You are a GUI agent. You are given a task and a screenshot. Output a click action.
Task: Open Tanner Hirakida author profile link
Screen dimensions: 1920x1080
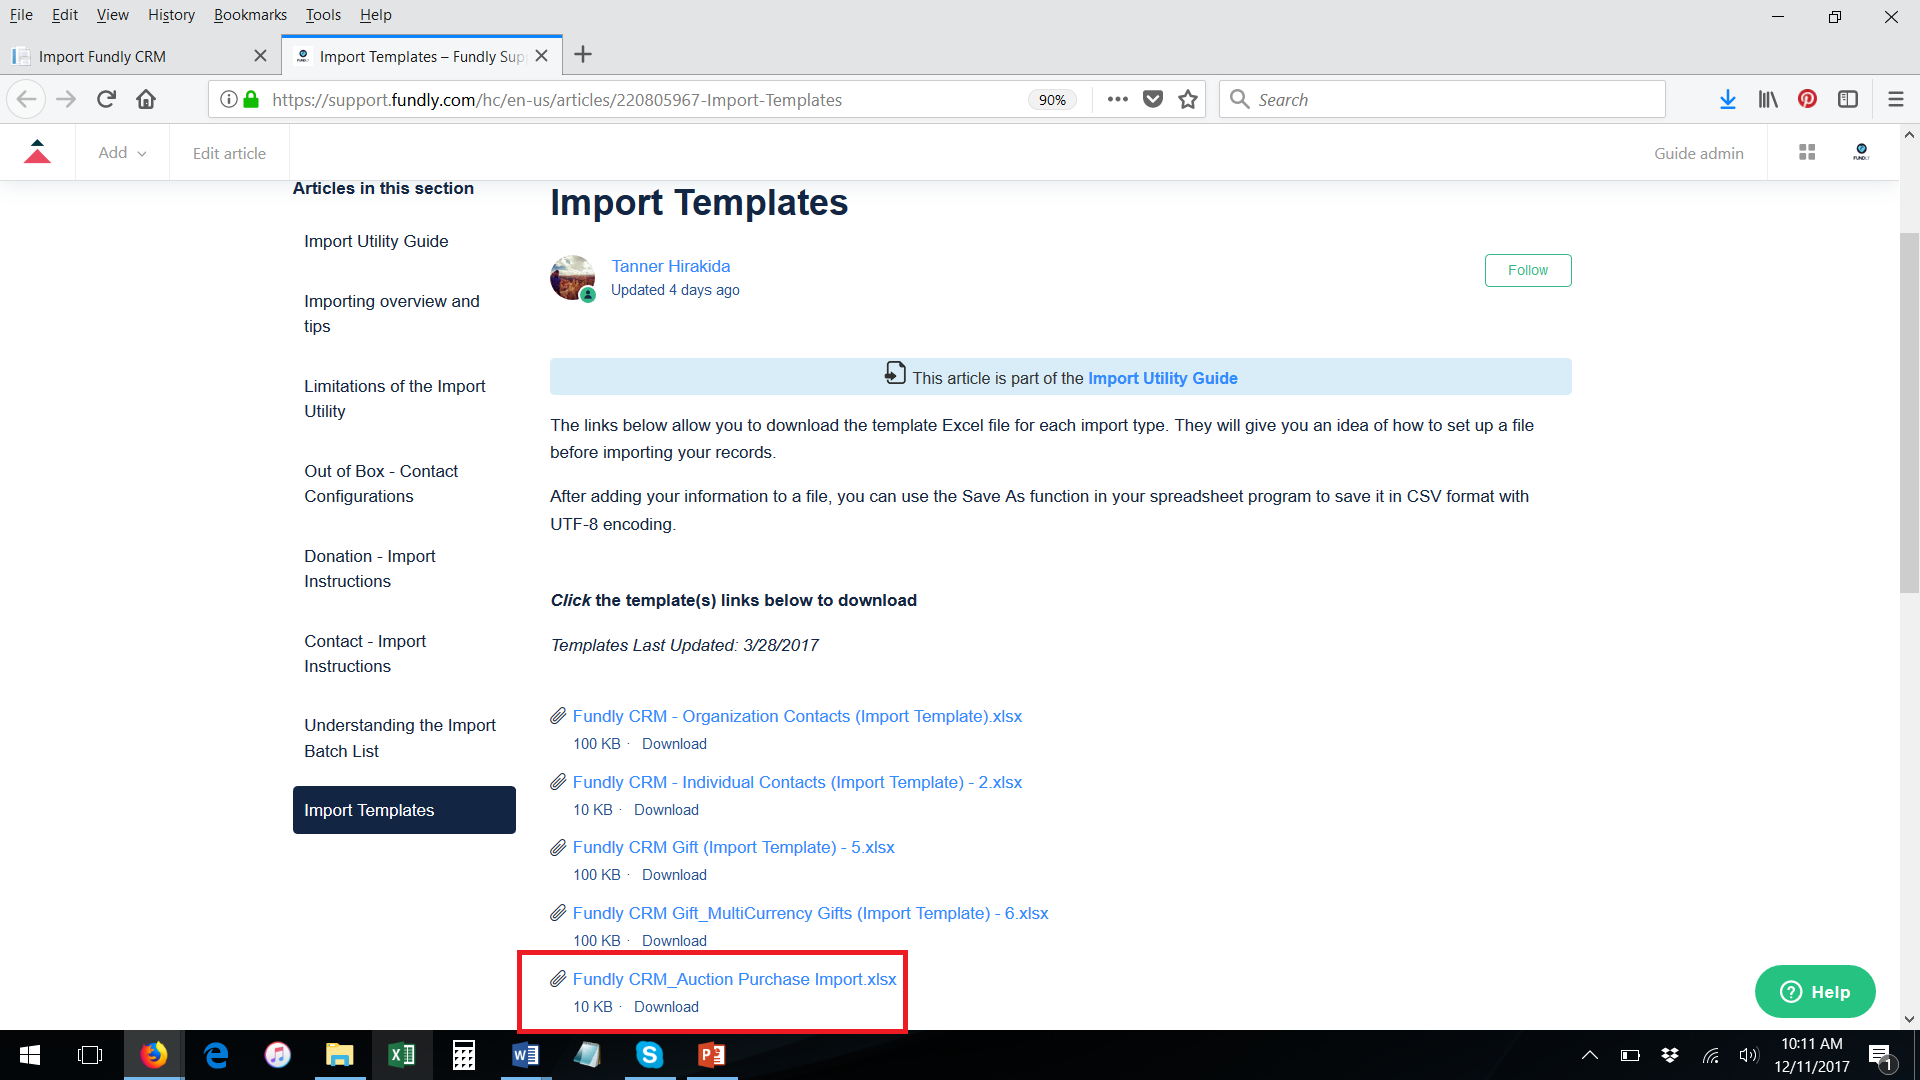click(x=670, y=266)
